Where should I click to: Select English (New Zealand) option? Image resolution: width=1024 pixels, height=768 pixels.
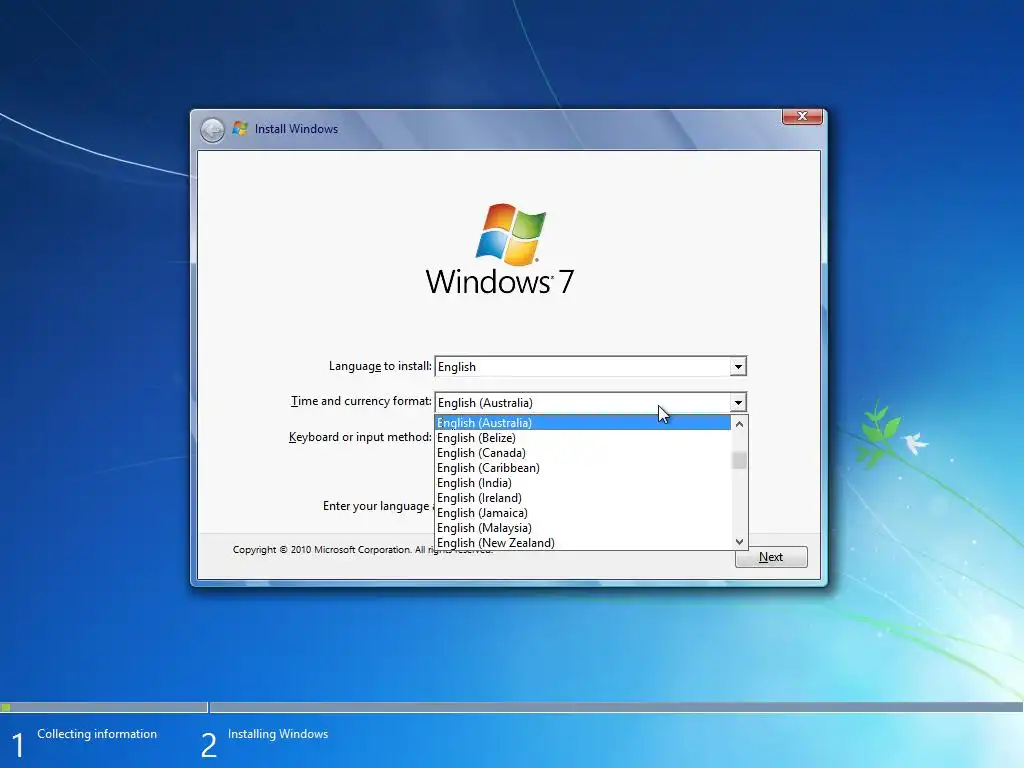583,543
